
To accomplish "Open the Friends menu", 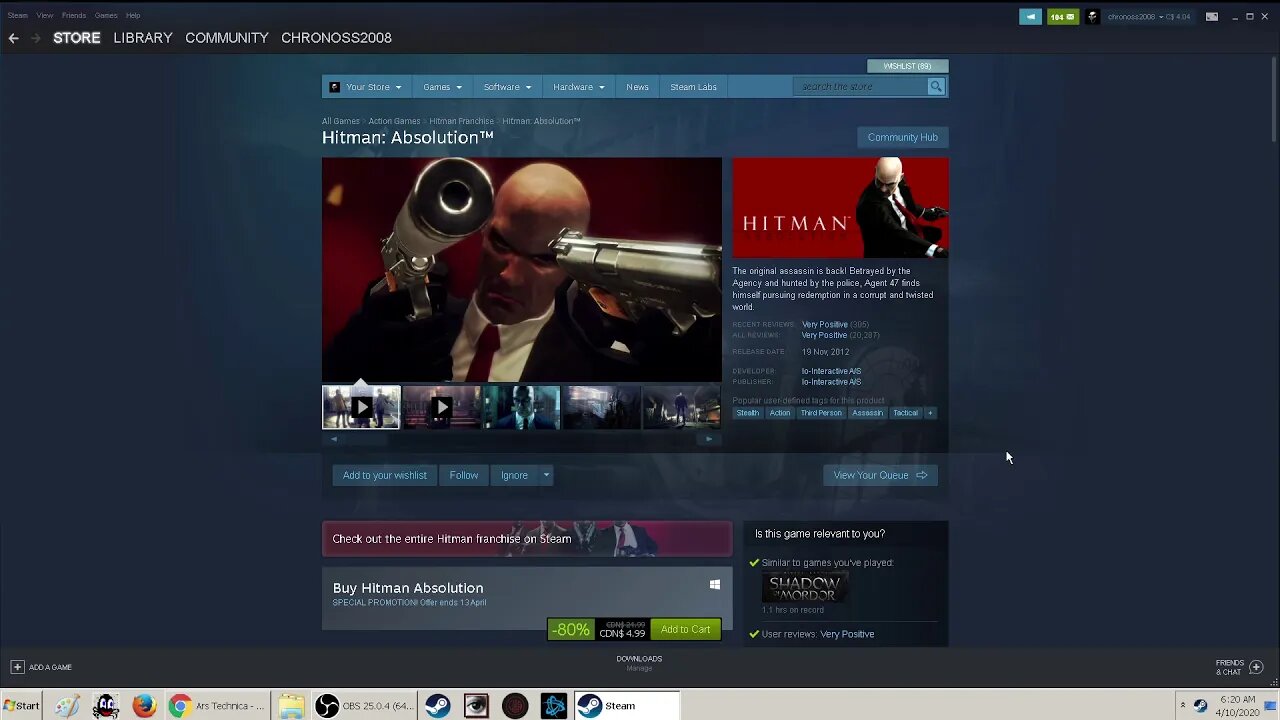I will [x=74, y=15].
